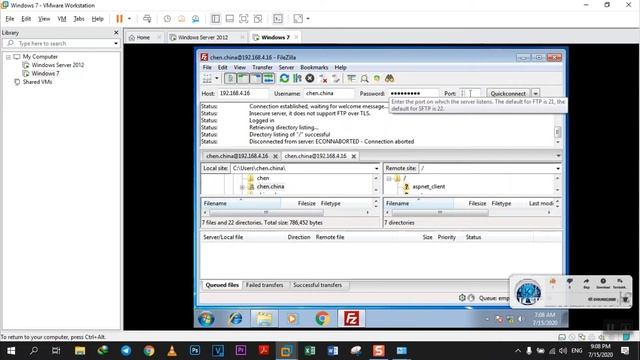Image resolution: width=640 pixels, height=360 pixels.
Task: Cancel current operation black X icon
Action: pos(310,78)
